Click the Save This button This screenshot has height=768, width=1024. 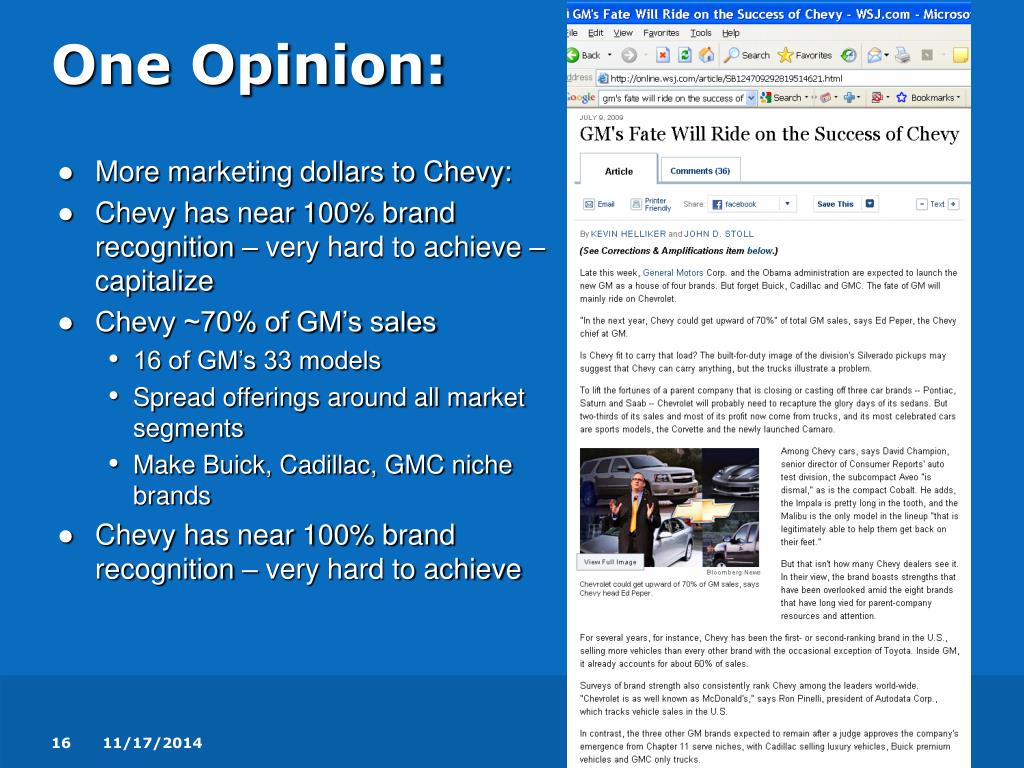click(835, 204)
